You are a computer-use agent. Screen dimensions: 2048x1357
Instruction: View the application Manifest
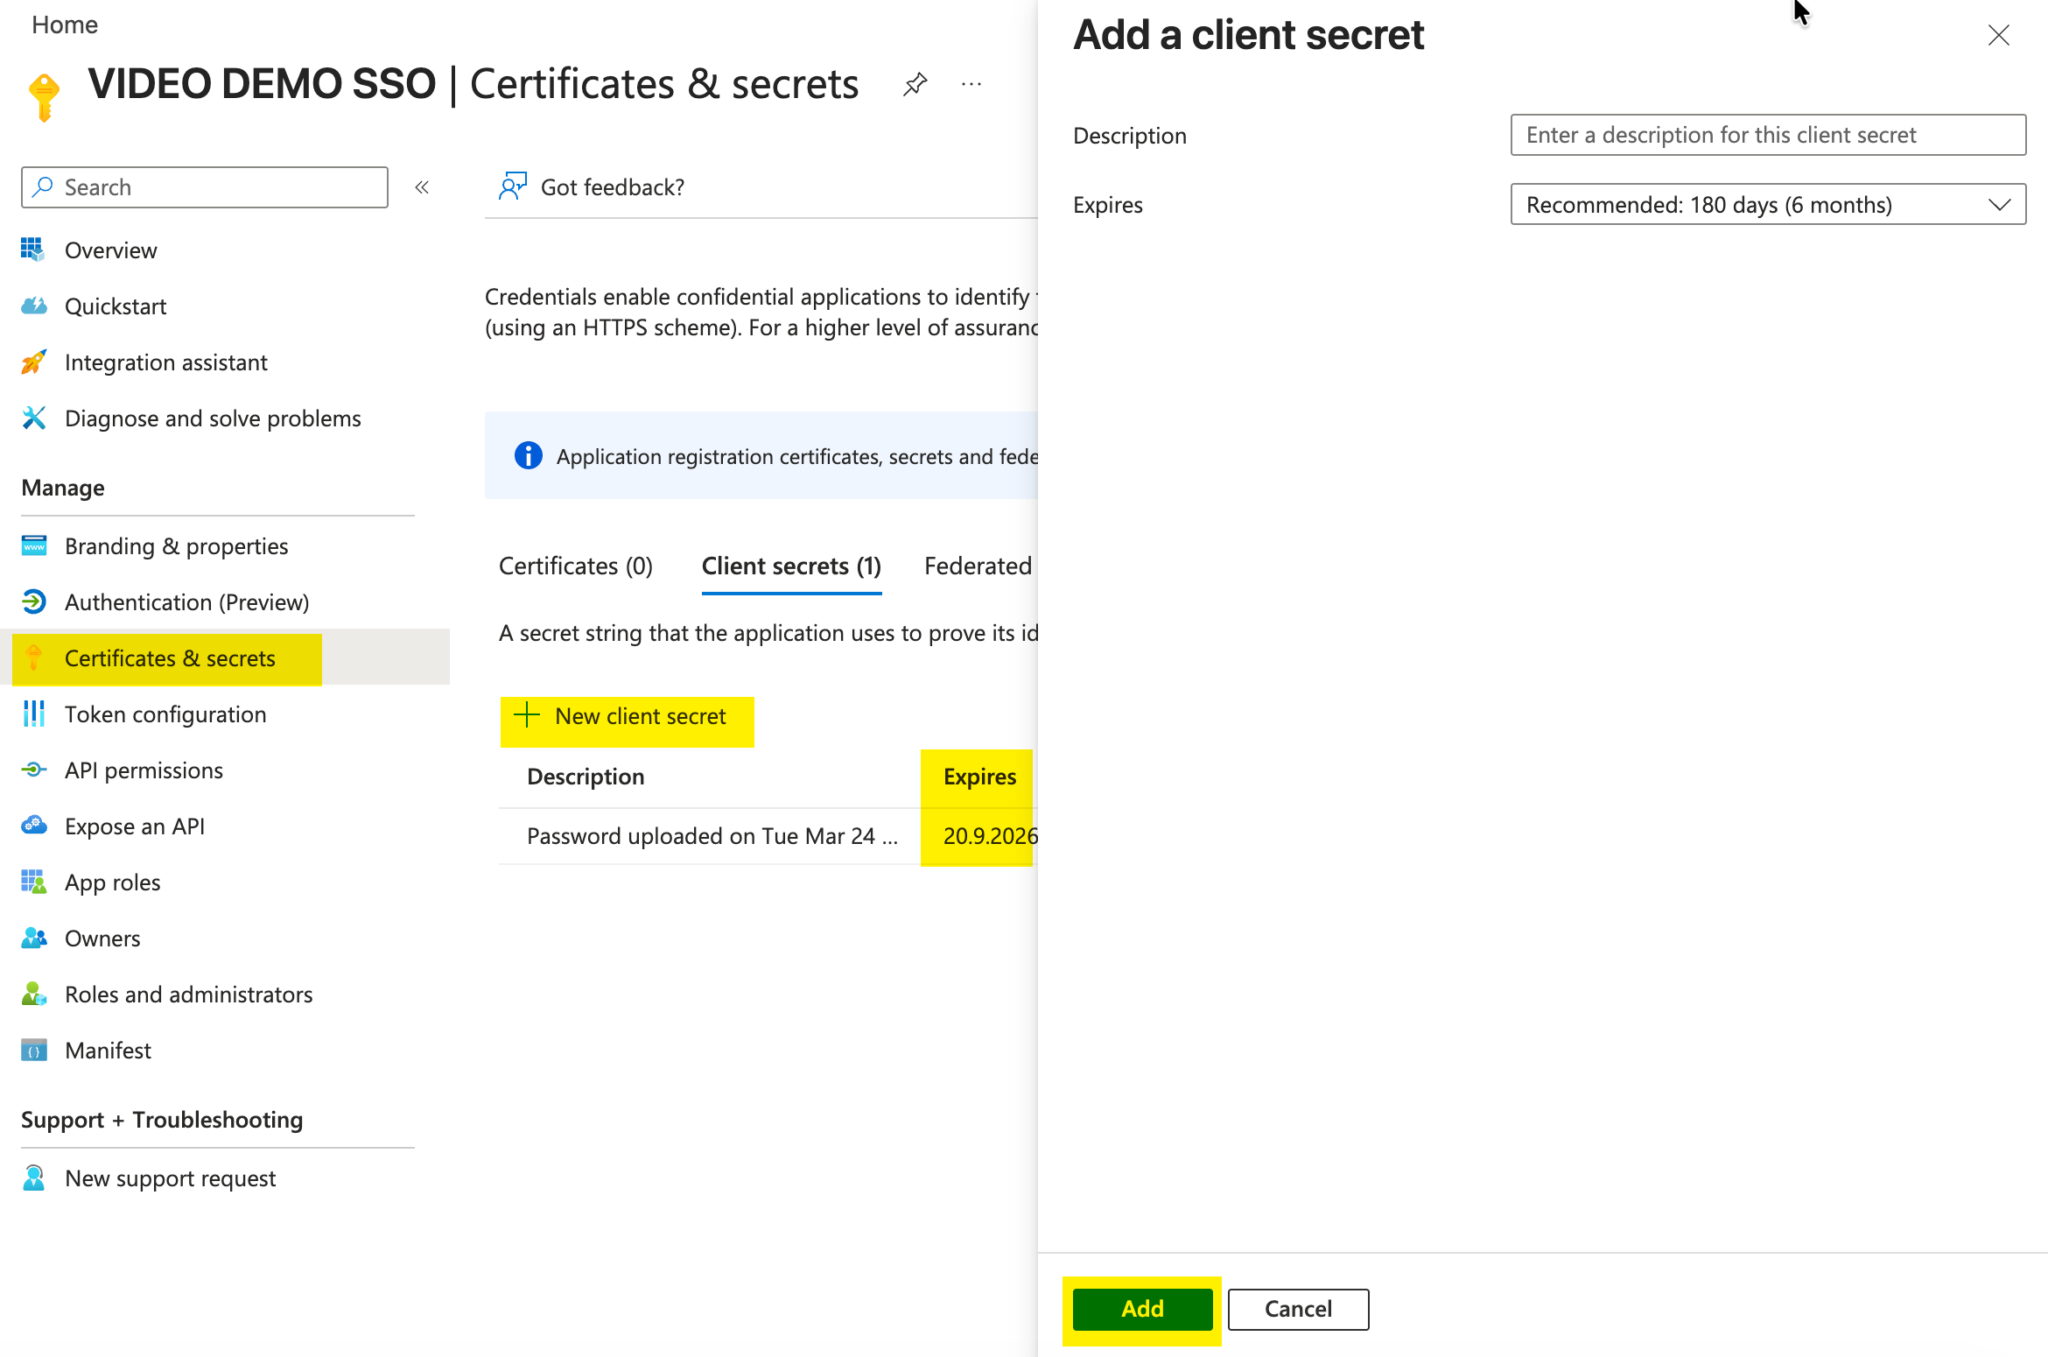coord(107,1050)
